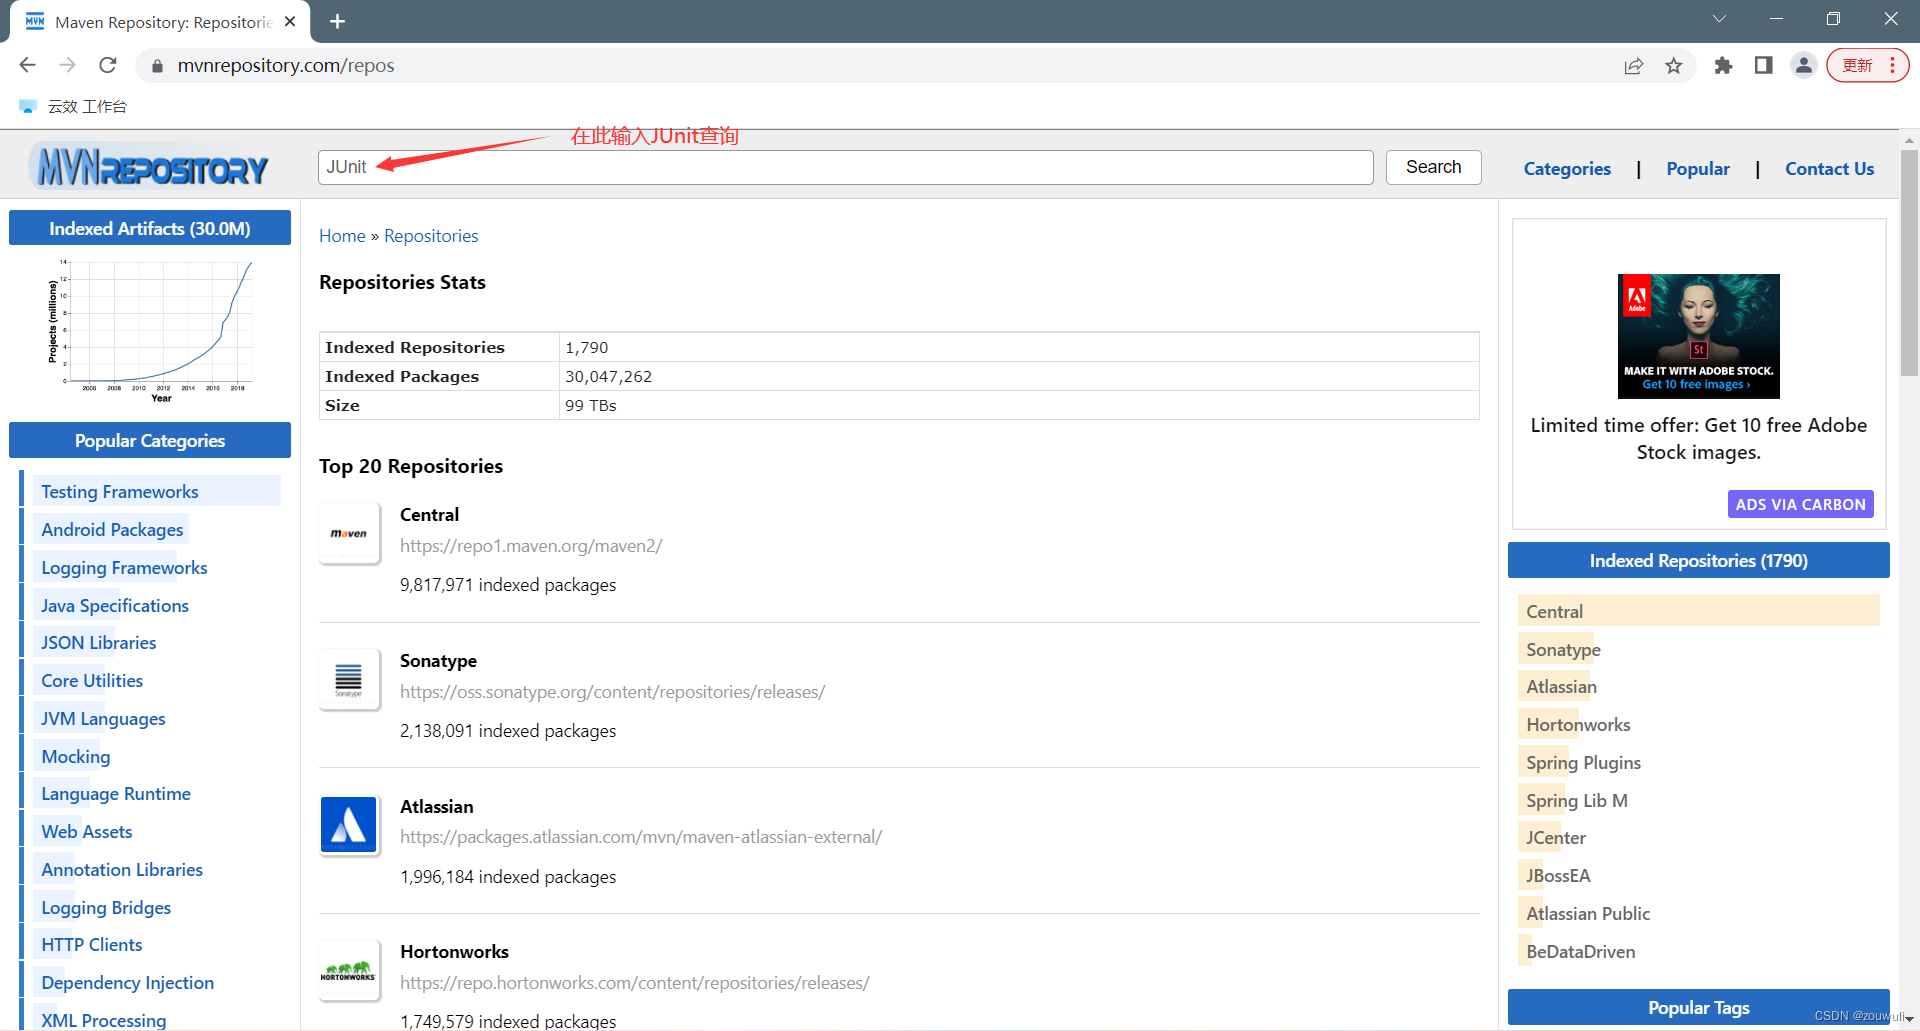Viewport: 1920px width, 1031px height.
Task: Open Sonatype repository heading
Action: 438,661
